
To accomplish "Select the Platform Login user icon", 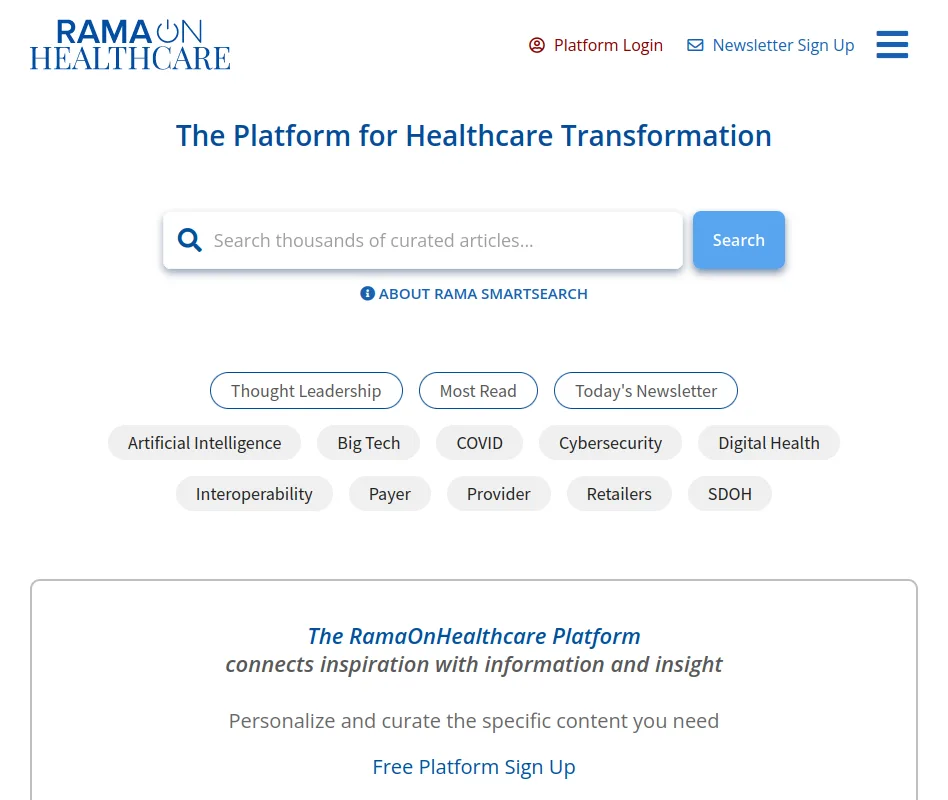I will (536, 45).
